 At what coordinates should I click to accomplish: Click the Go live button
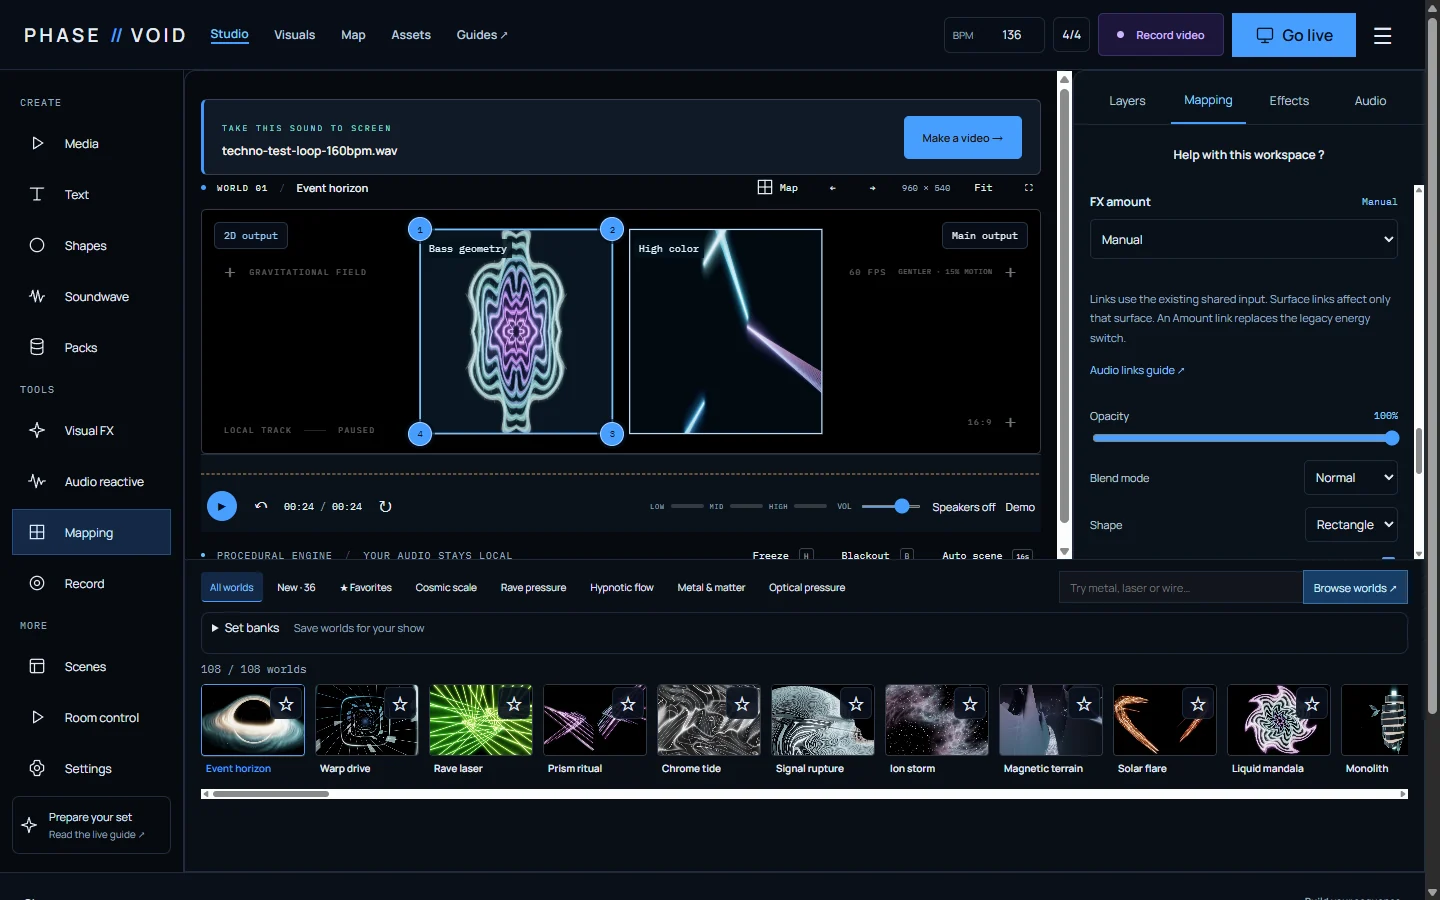1294,35
